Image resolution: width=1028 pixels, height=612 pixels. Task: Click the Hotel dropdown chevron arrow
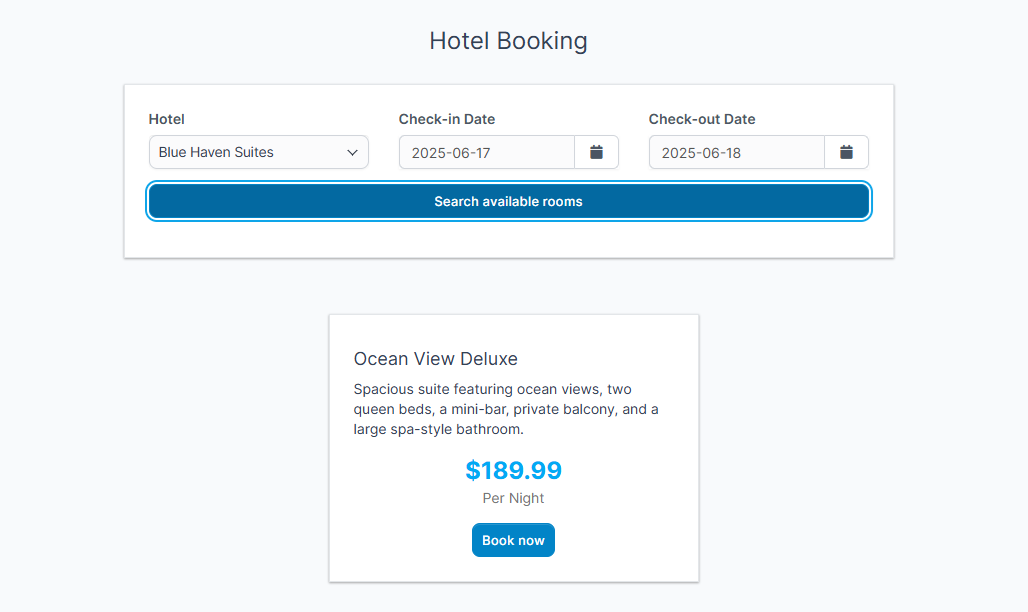(352, 152)
